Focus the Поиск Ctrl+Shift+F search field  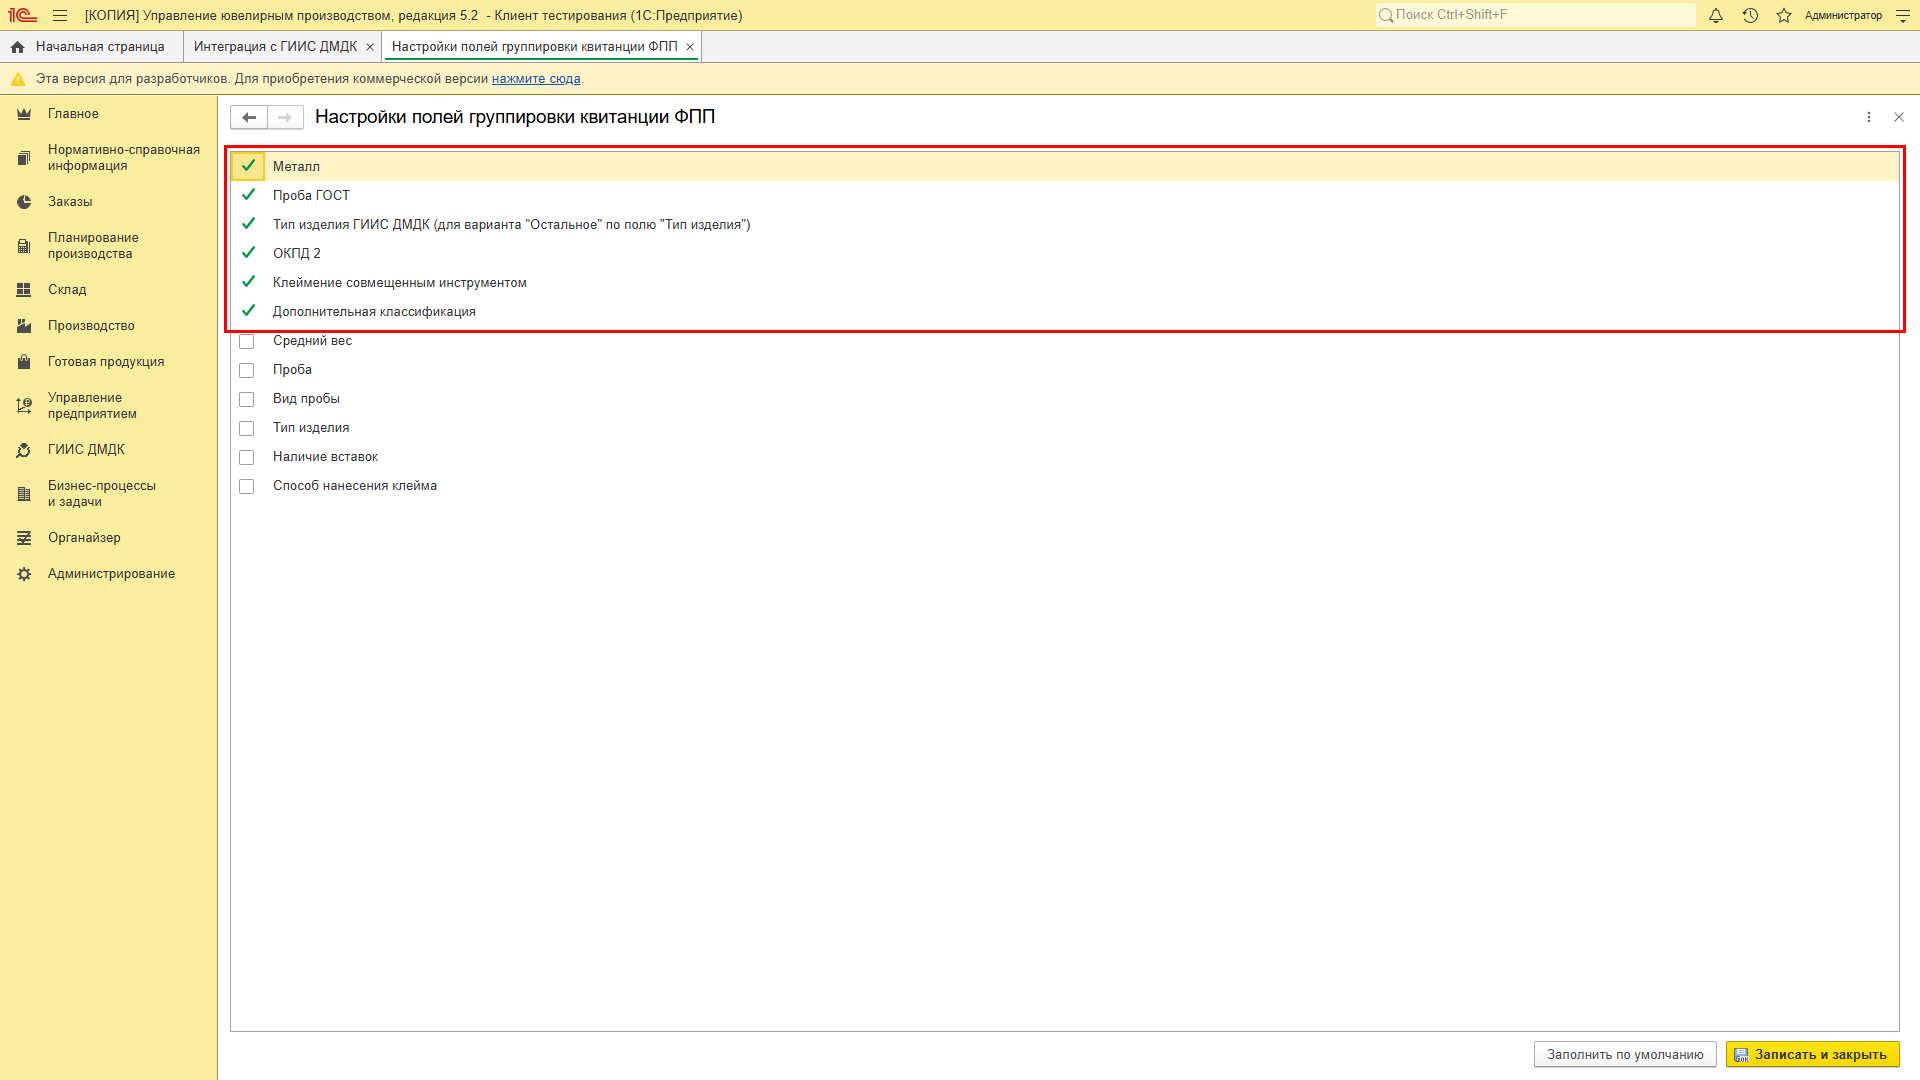pos(1535,15)
